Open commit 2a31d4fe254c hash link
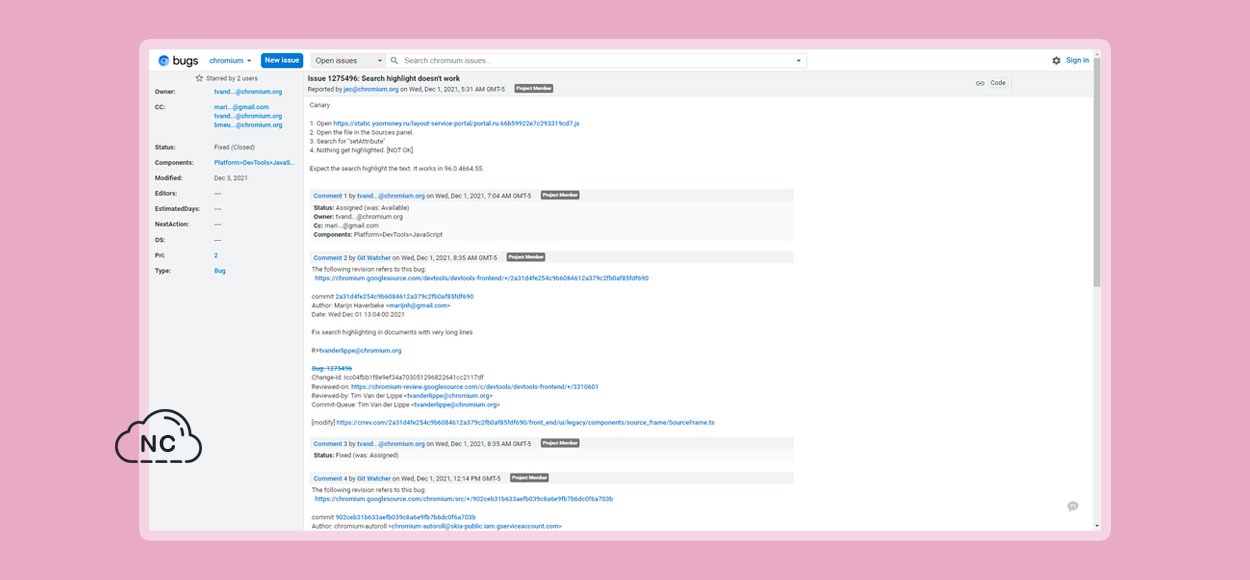This screenshot has height=580, width=1250. coord(404,297)
